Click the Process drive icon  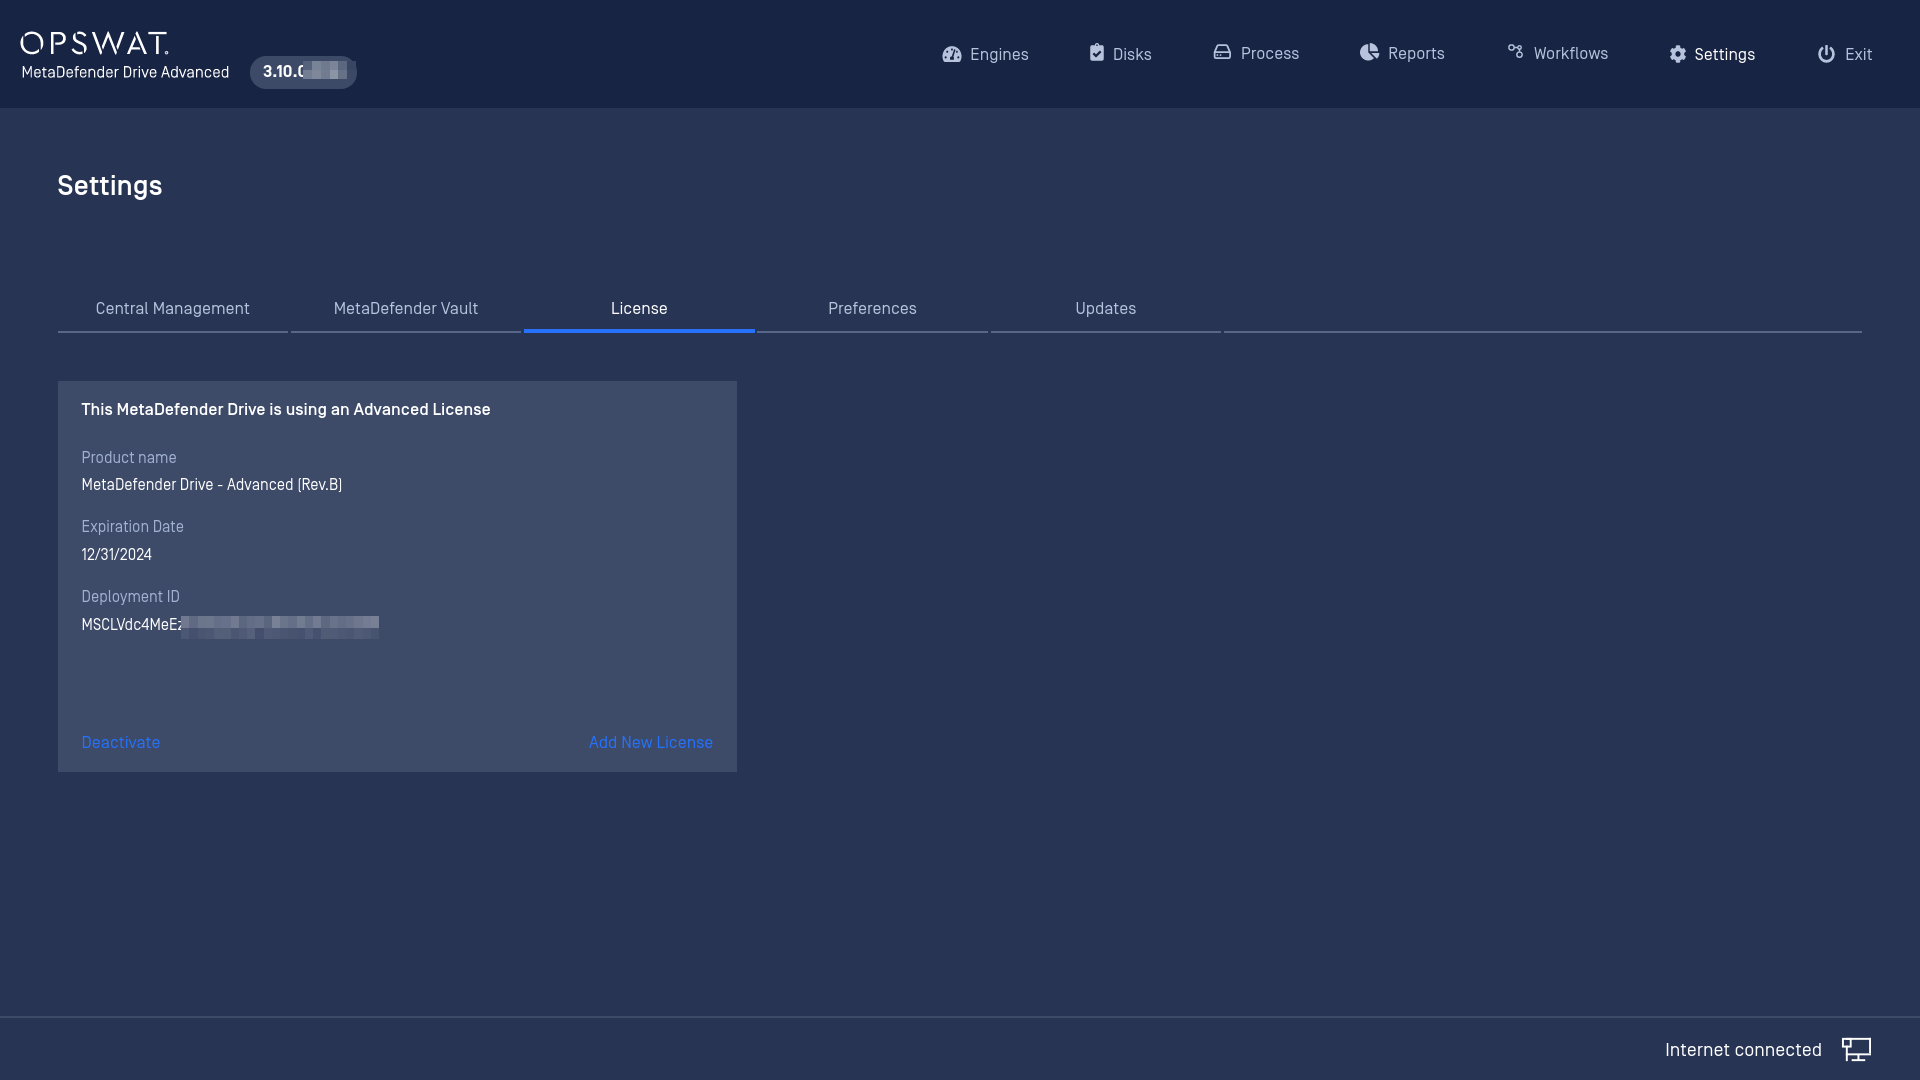(1222, 52)
